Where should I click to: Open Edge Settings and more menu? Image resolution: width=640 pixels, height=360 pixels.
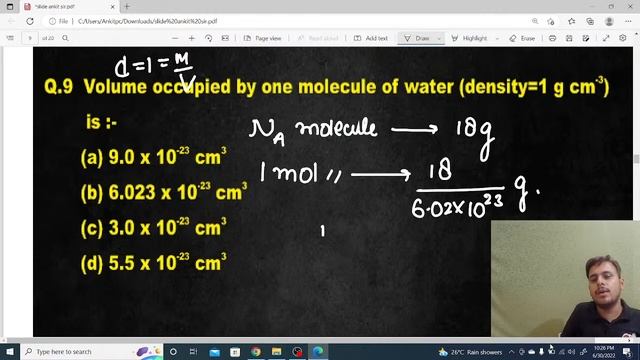[628, 21]
